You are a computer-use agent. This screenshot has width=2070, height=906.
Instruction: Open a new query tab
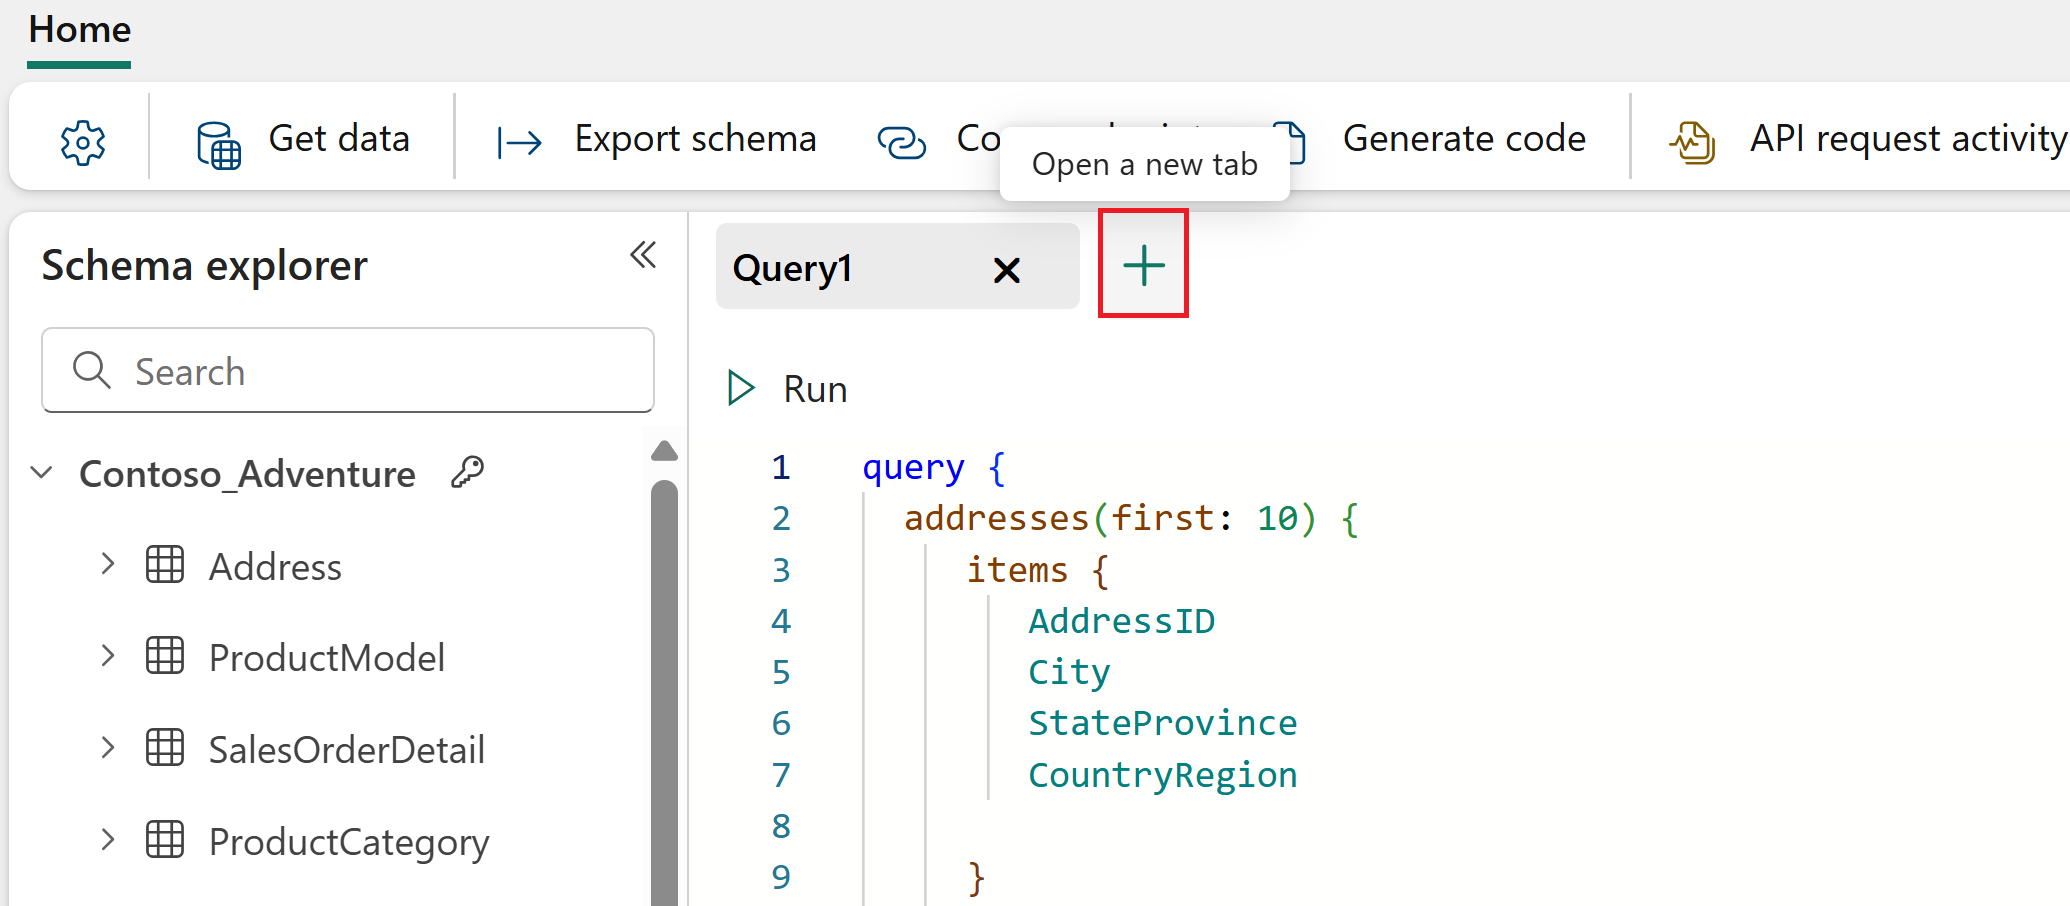(1143, 265)
